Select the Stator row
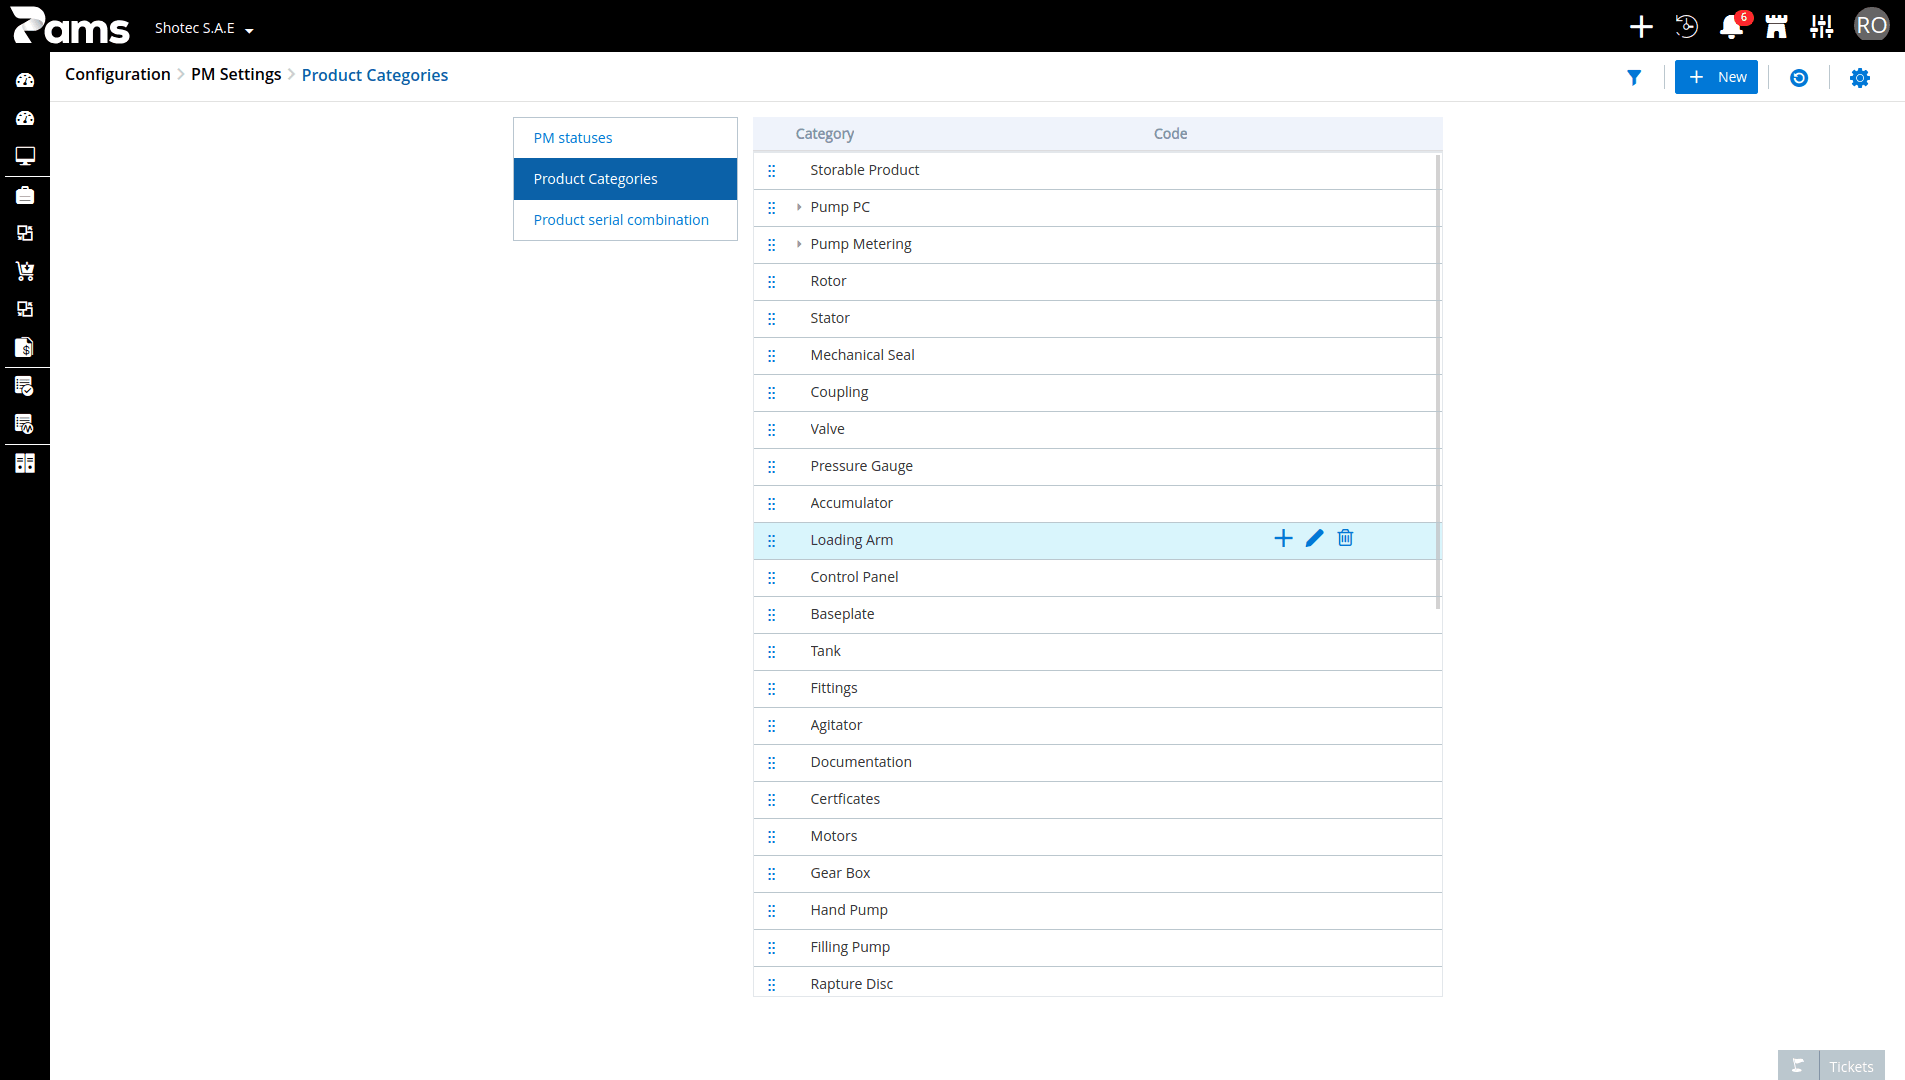The image size is (1905, 1080). (1097, 319)
